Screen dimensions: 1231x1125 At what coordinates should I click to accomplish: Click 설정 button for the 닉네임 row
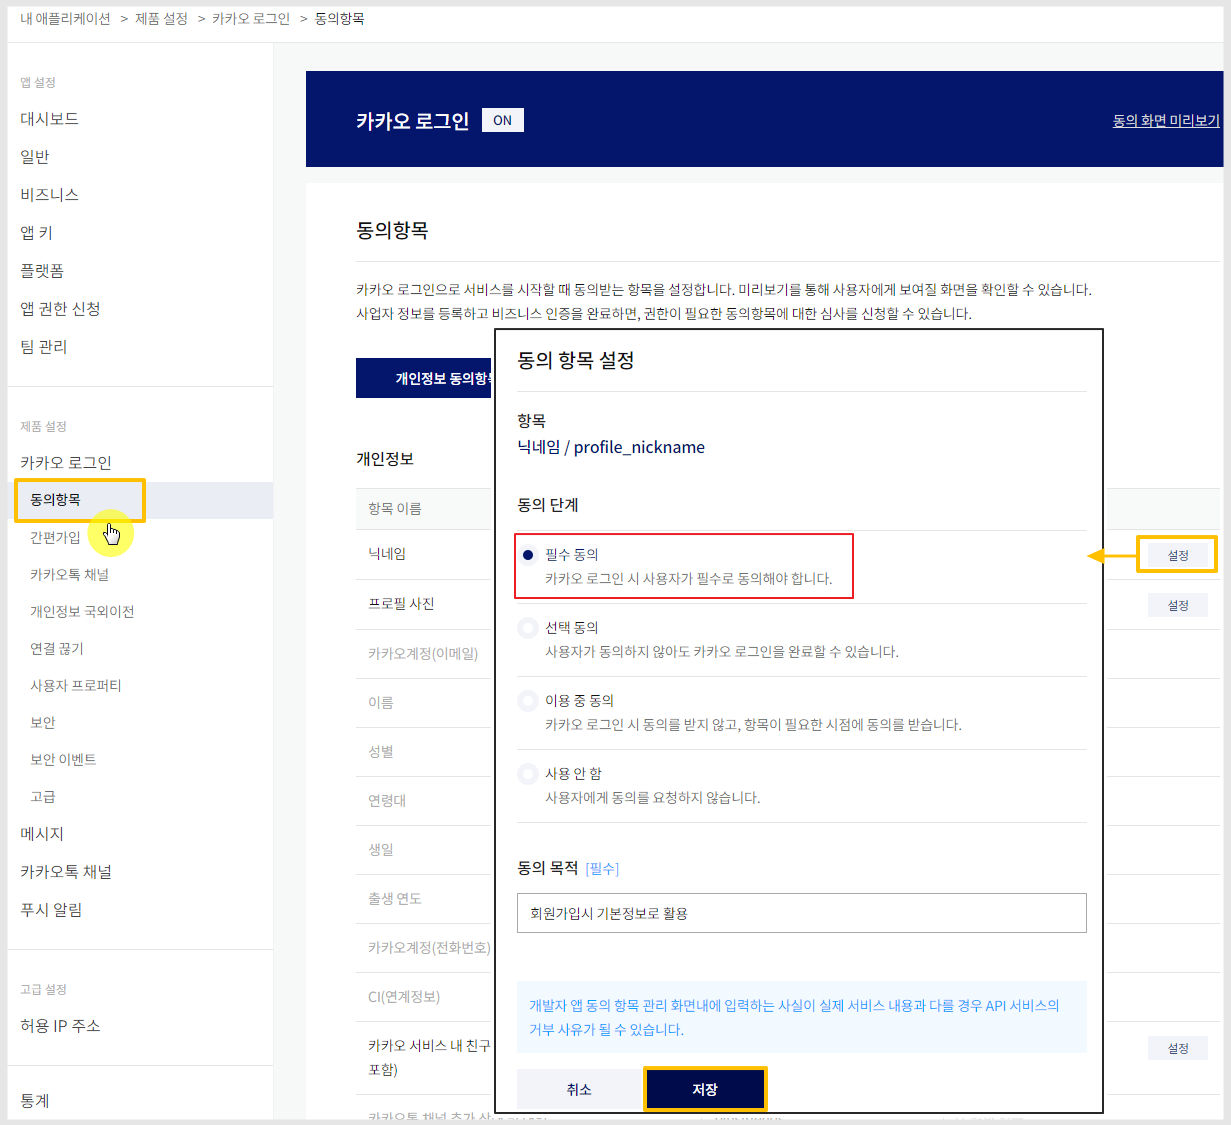[1178, 555]
